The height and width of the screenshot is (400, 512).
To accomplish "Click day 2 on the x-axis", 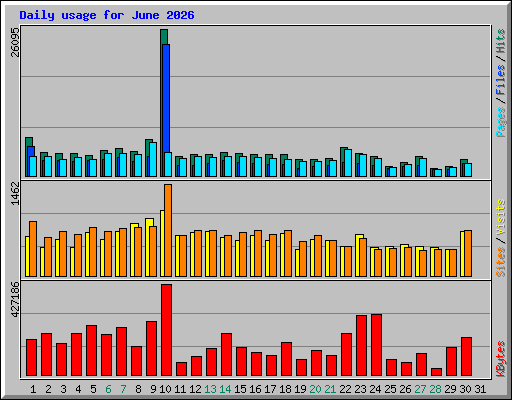I will (x=48, y=389).
